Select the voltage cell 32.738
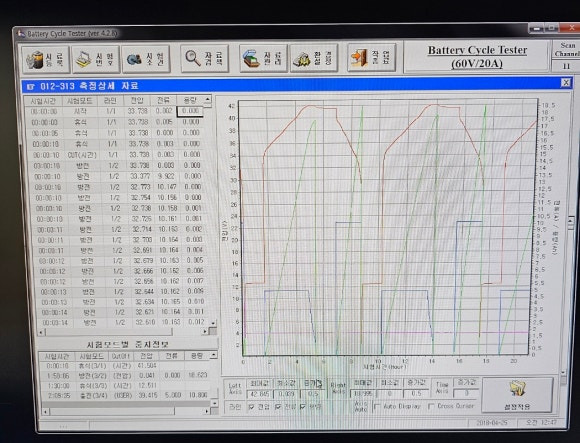The width and height of the screenshot is (580, 443). coord(141,209)
